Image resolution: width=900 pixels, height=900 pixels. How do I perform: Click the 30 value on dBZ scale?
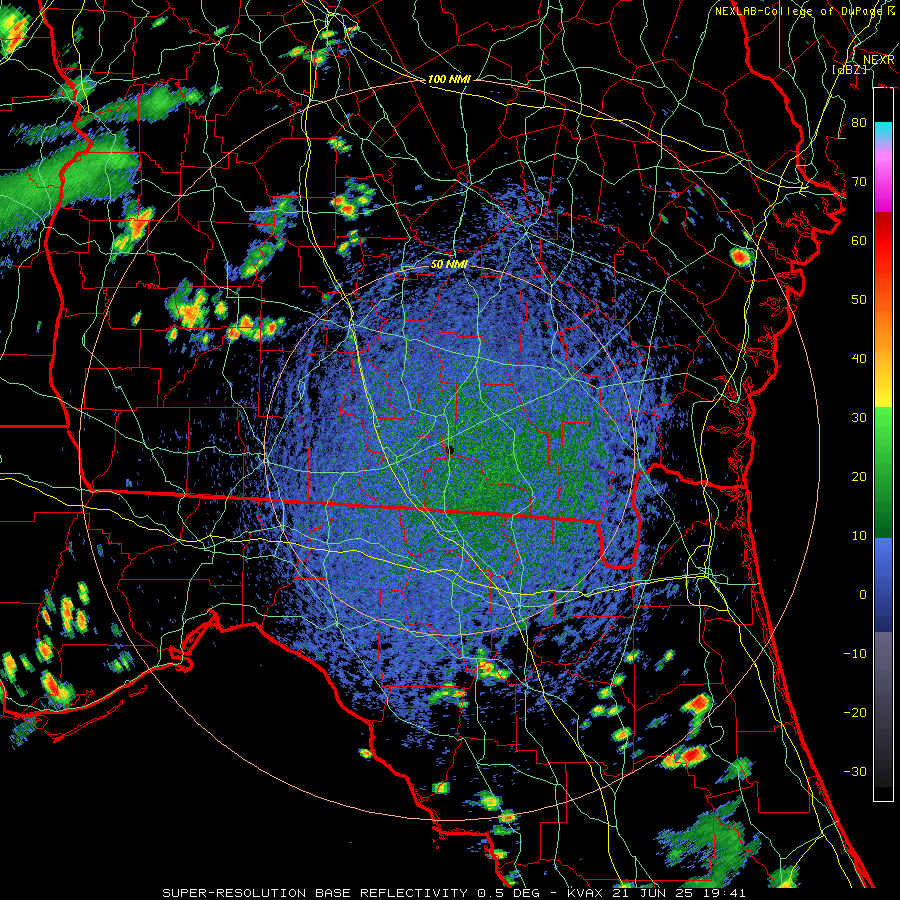click(859, 418)
